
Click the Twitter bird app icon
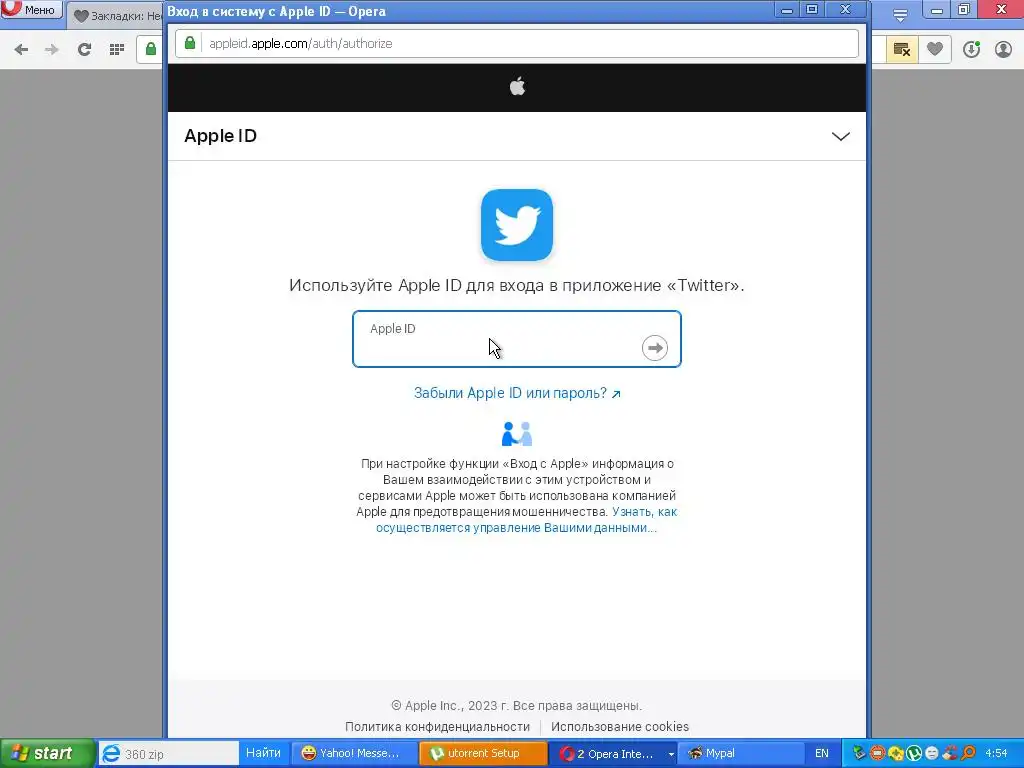pyautogui.click(x=517, y=225)
